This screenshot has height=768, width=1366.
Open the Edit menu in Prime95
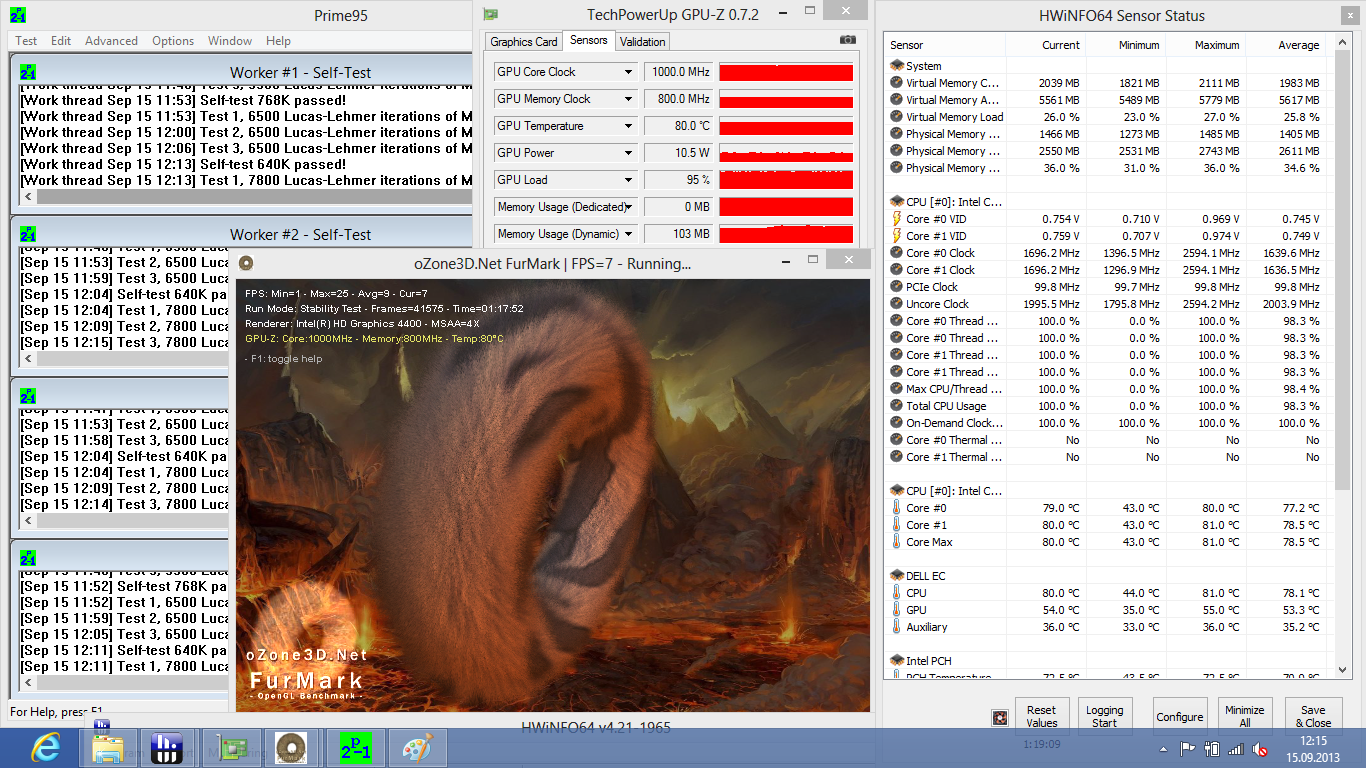[61, 41]
